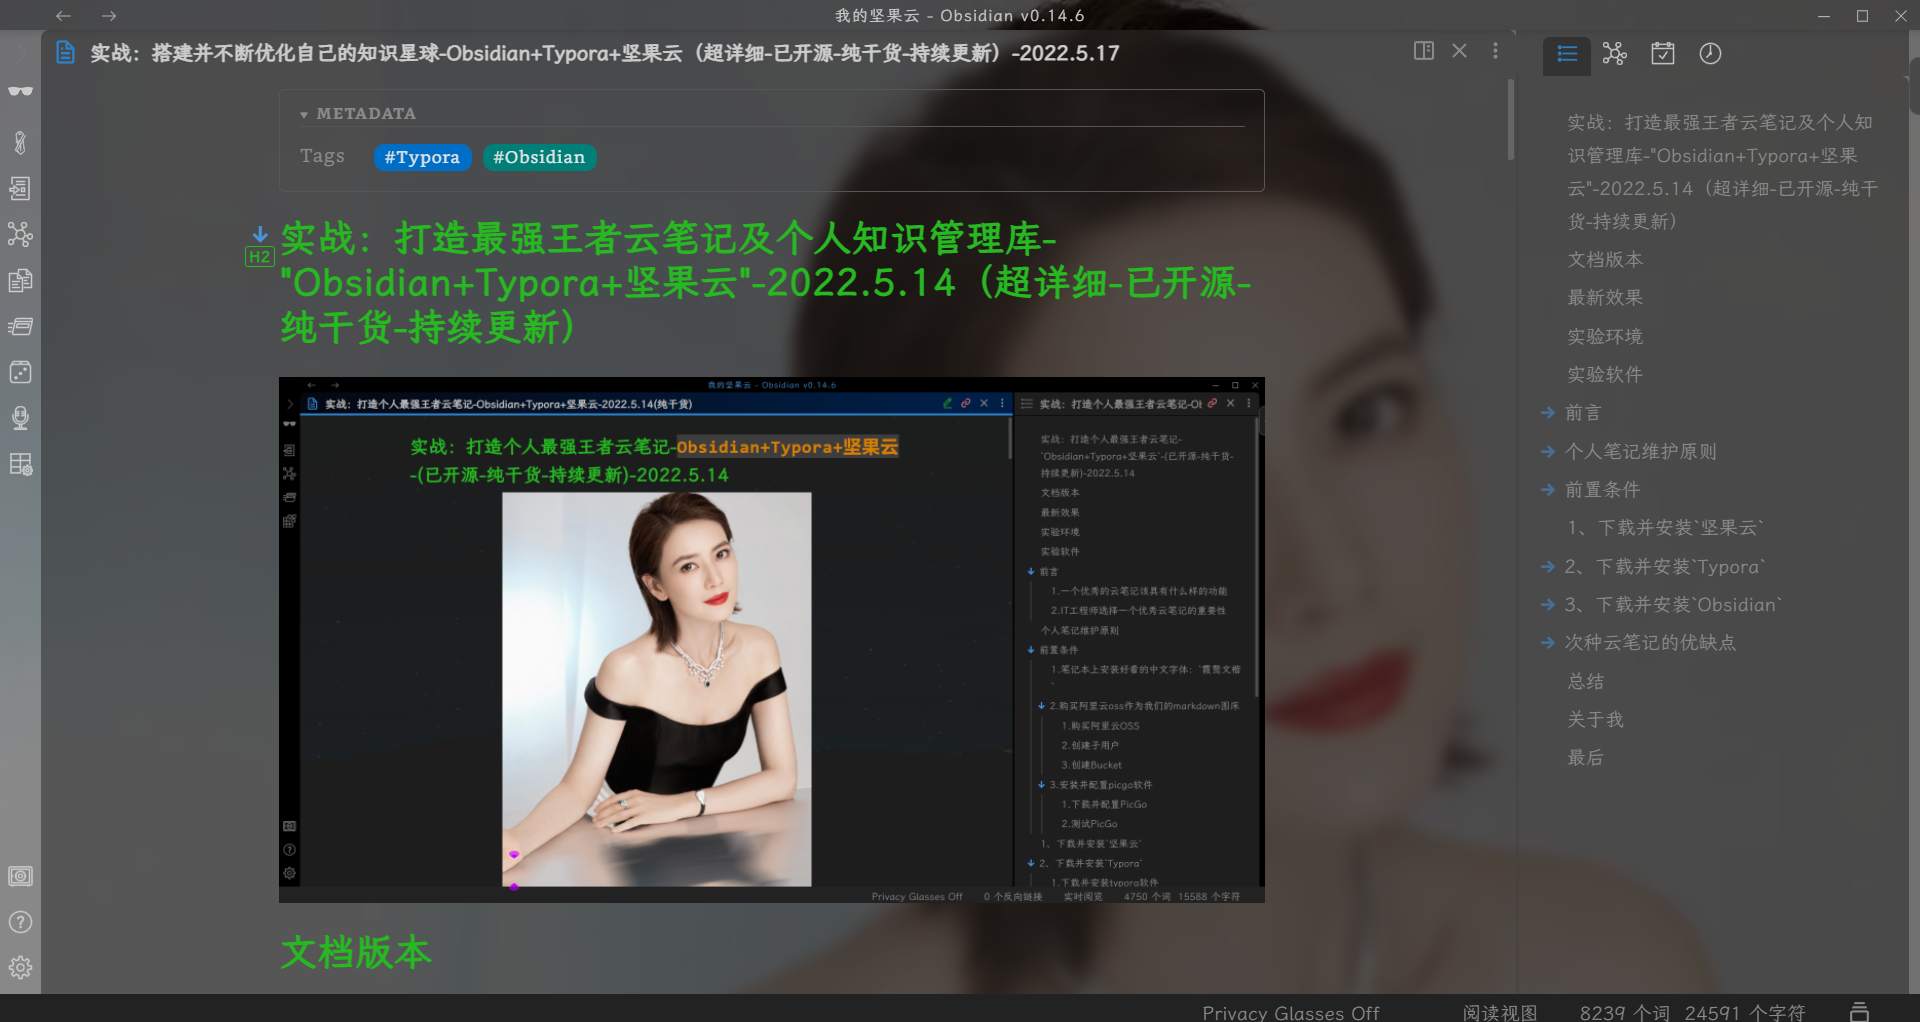Open quick switcher ribbon icon
The image size is (1920, 1022).
pos(20,188)
